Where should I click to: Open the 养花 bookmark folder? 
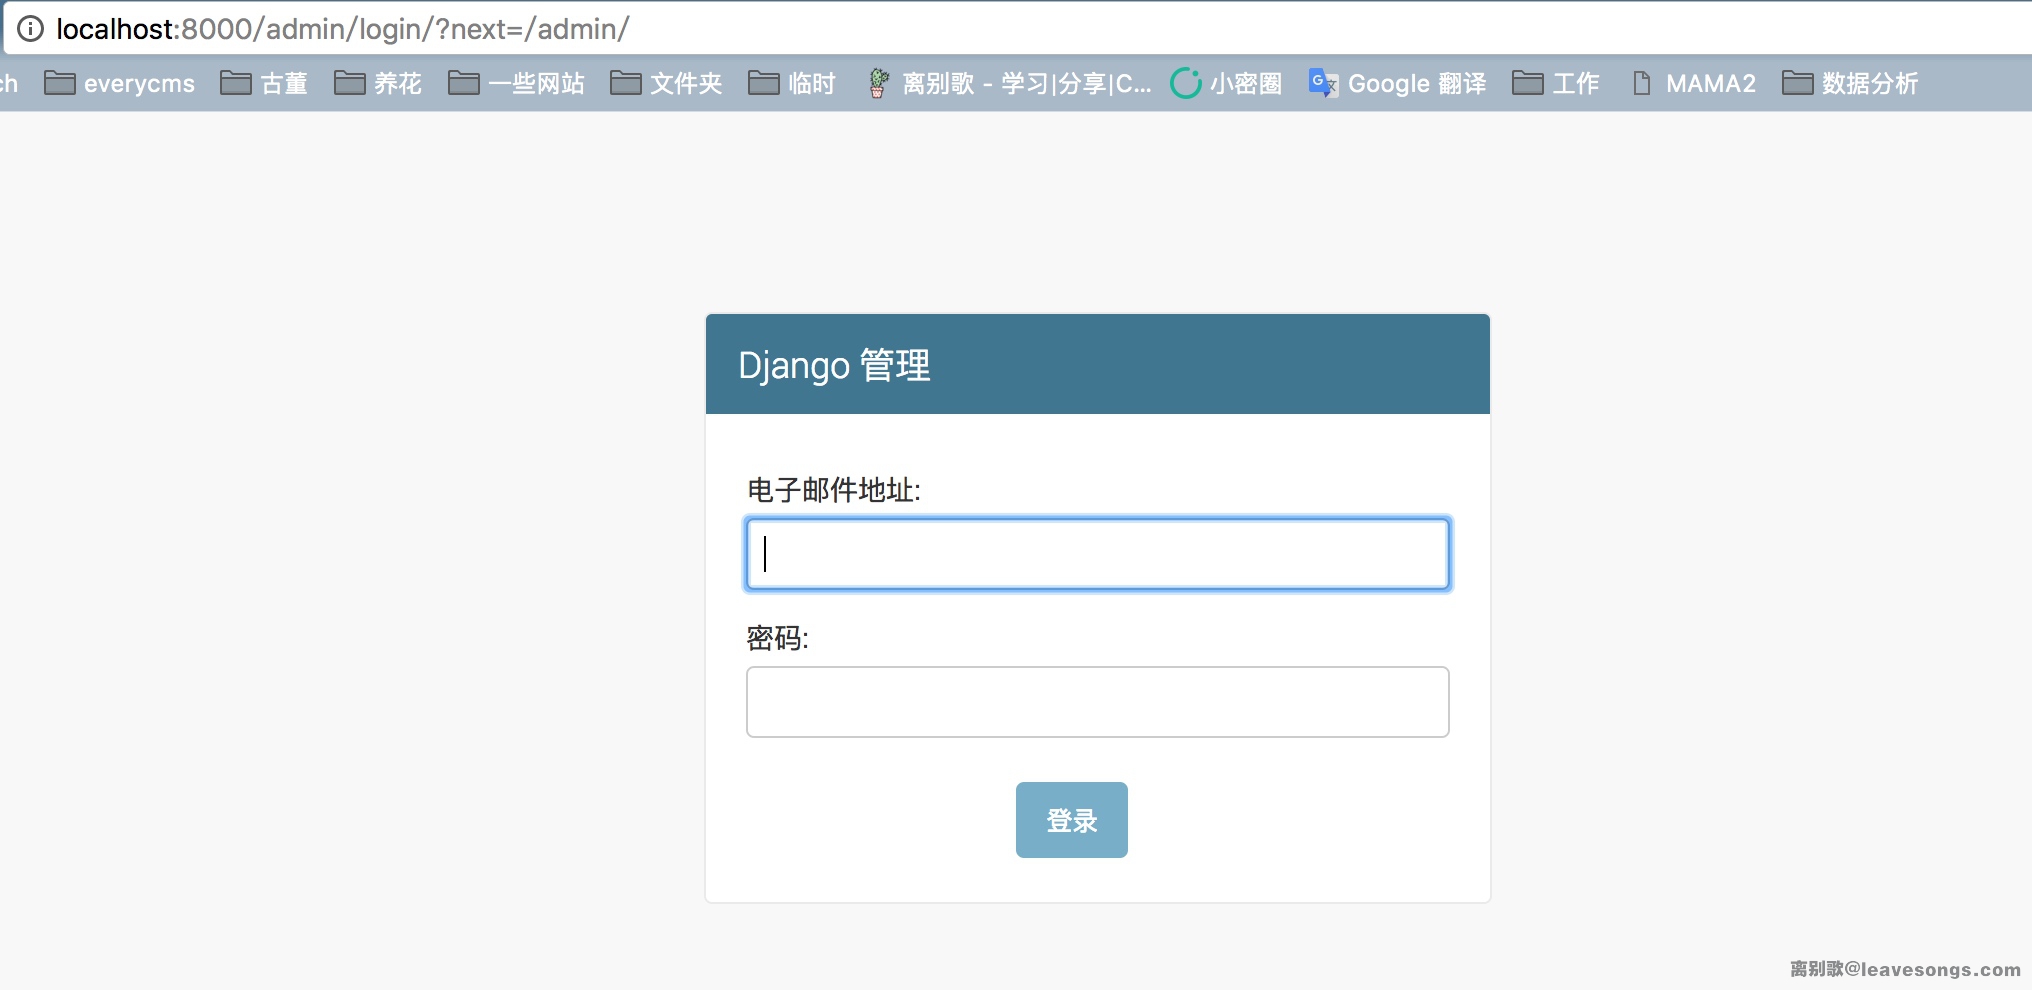click(x=378, y=83)
